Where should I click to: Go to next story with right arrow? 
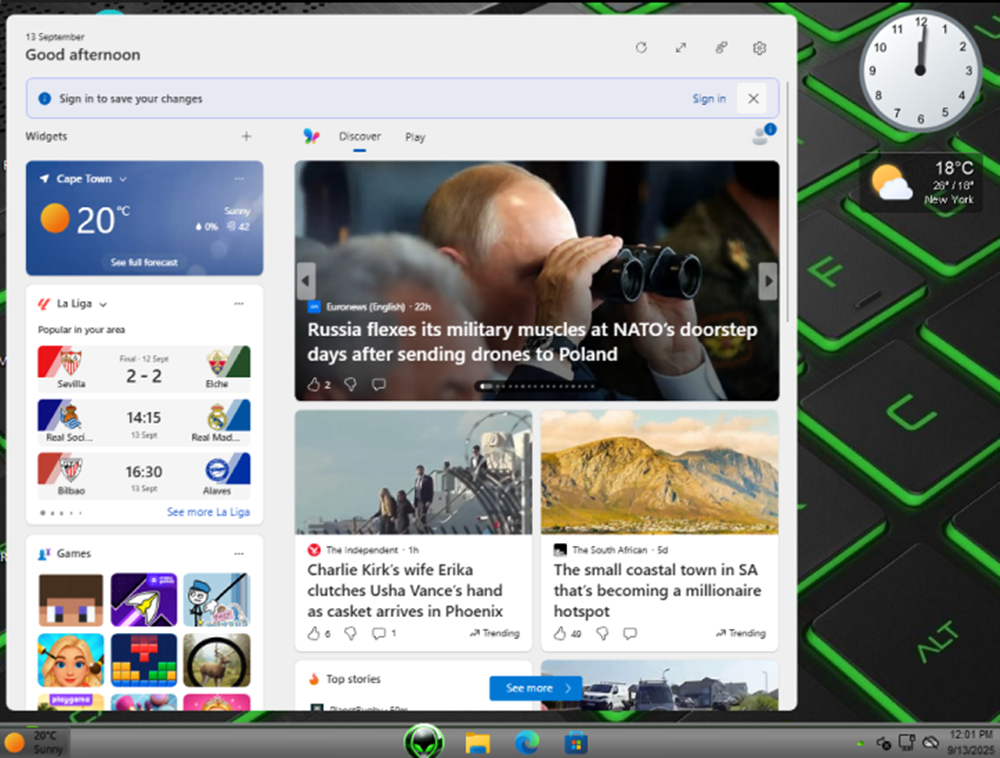[768, 281]
